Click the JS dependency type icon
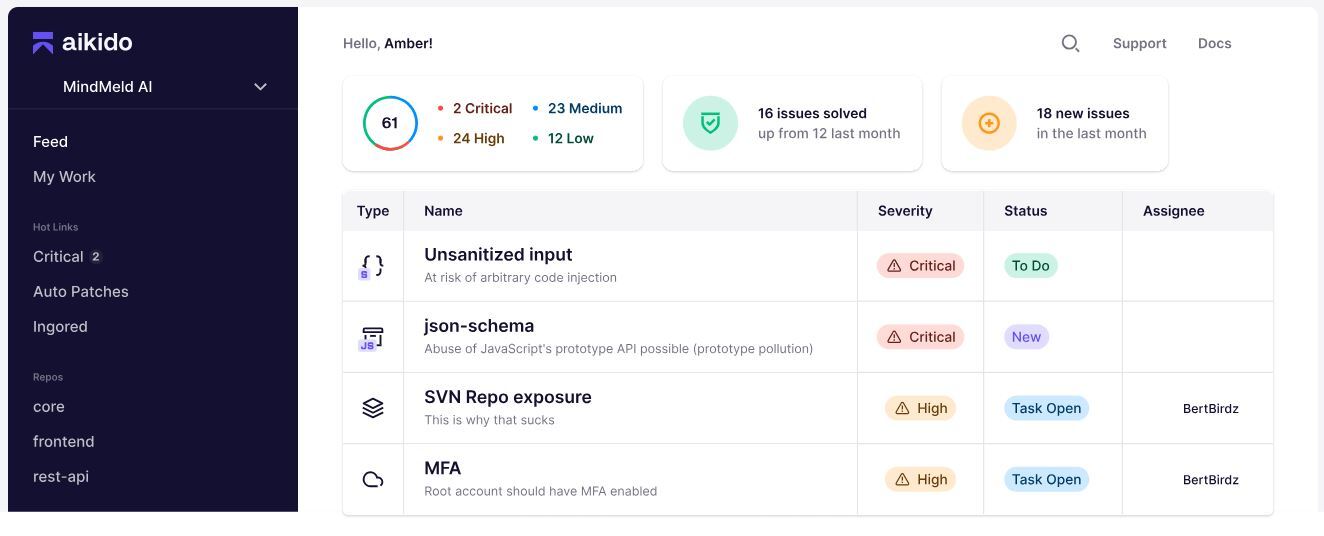1324x536 pixels. coord(372,338)
